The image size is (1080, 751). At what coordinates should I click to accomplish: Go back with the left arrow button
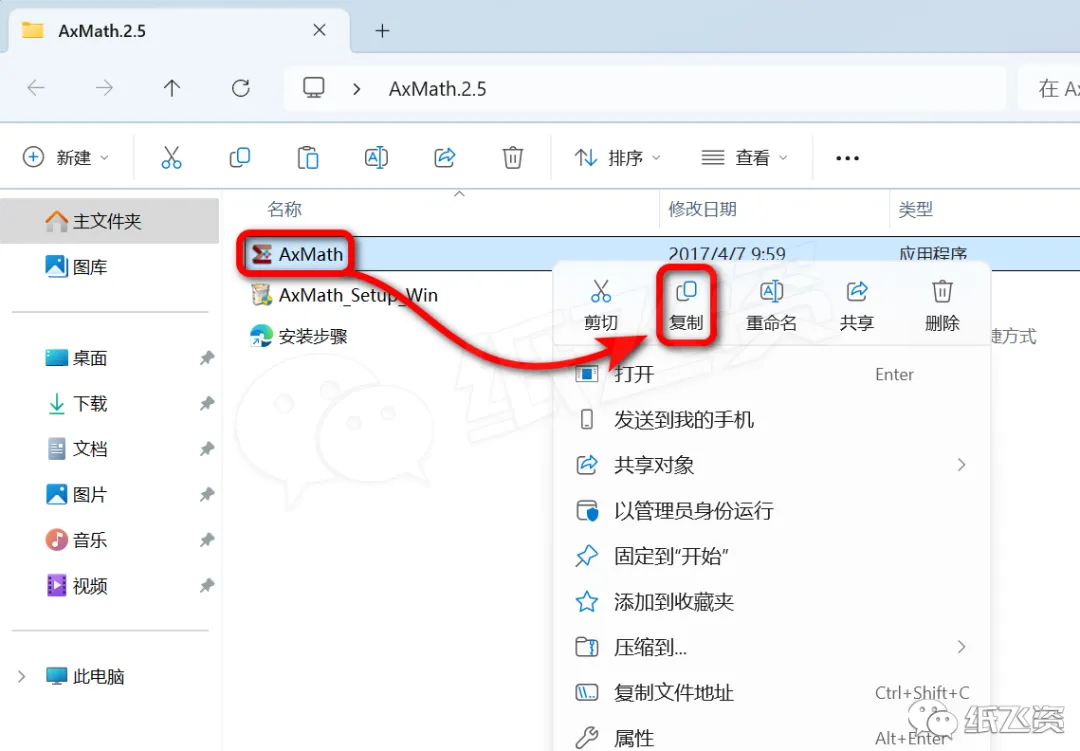click(x=36, y=88)
